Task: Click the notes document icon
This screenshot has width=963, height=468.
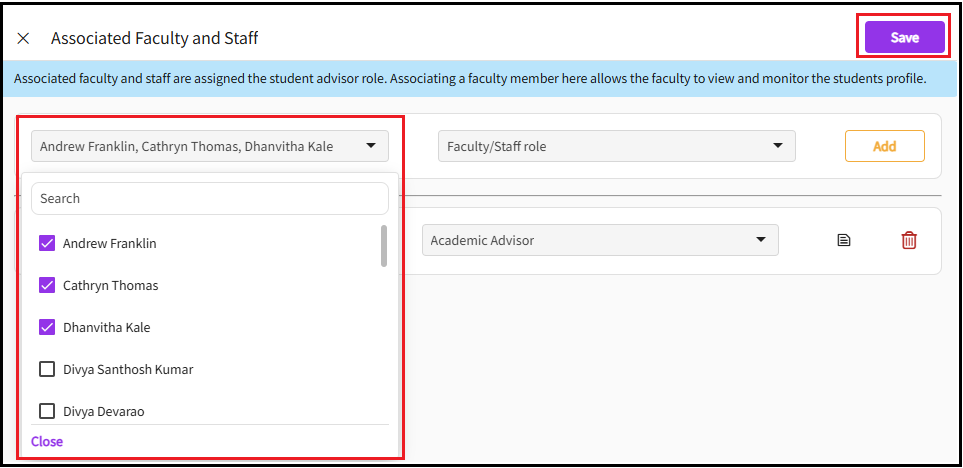Action: click(x=844, y=240)
